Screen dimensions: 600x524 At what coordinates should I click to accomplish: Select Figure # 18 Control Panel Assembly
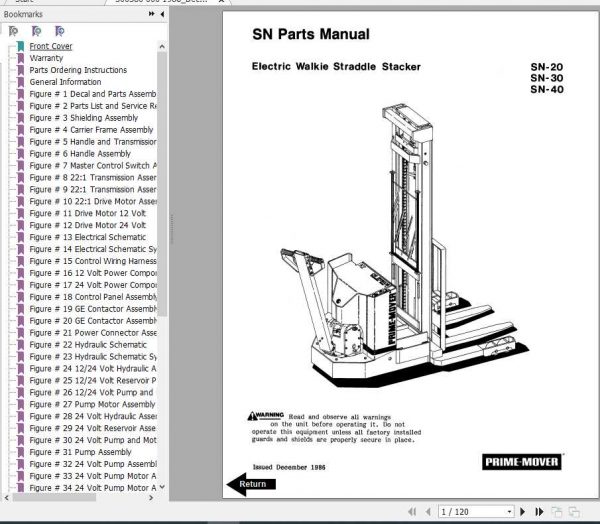(93, 297)
